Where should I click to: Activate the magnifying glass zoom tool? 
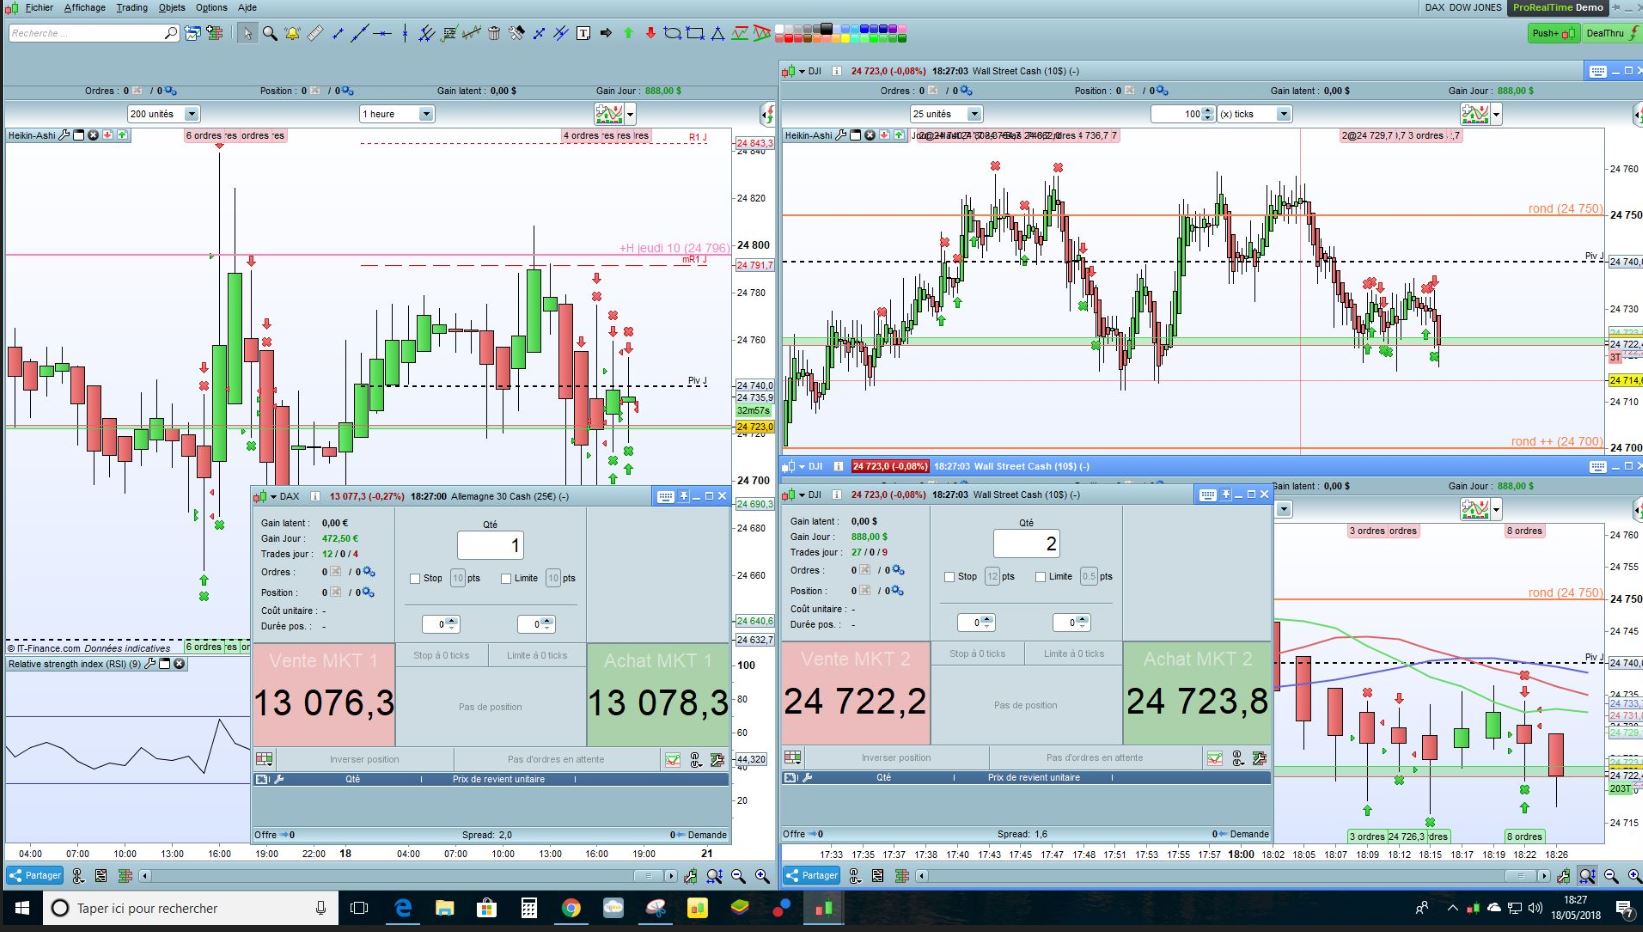point(270,33)
